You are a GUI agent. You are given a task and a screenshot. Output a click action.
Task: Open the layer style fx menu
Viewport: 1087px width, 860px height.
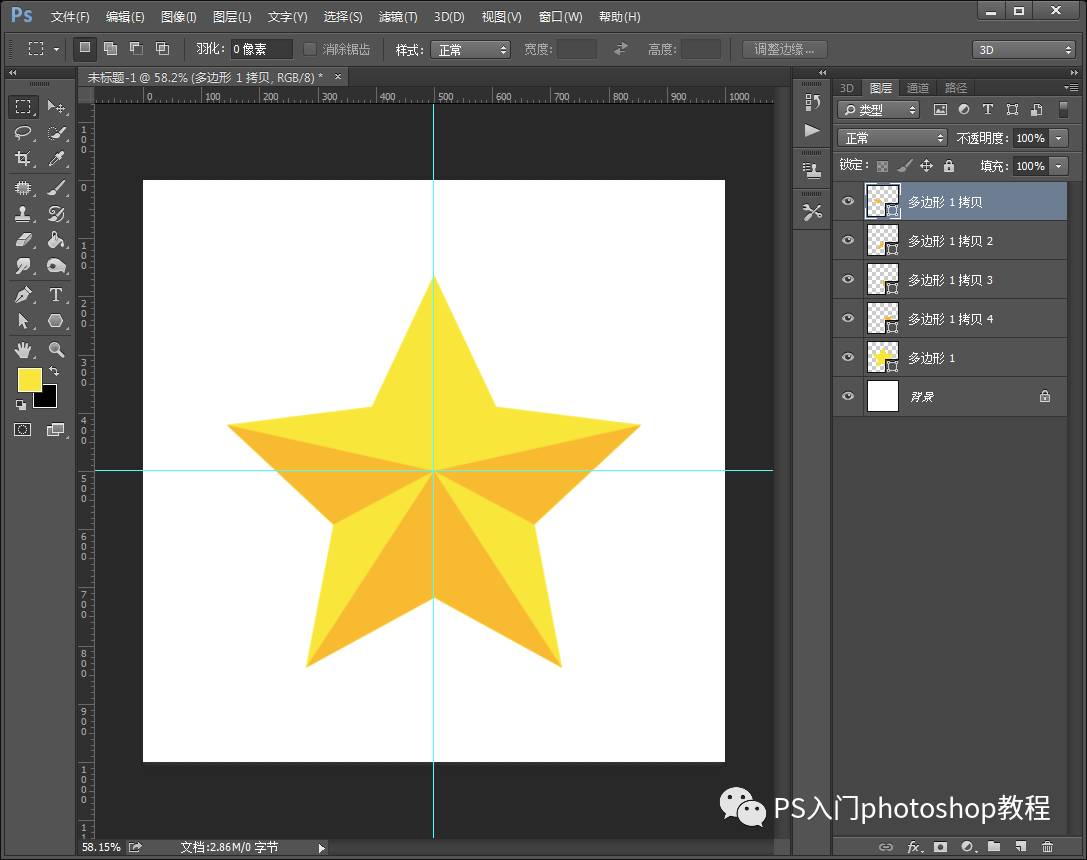click(x=914, y=846)
